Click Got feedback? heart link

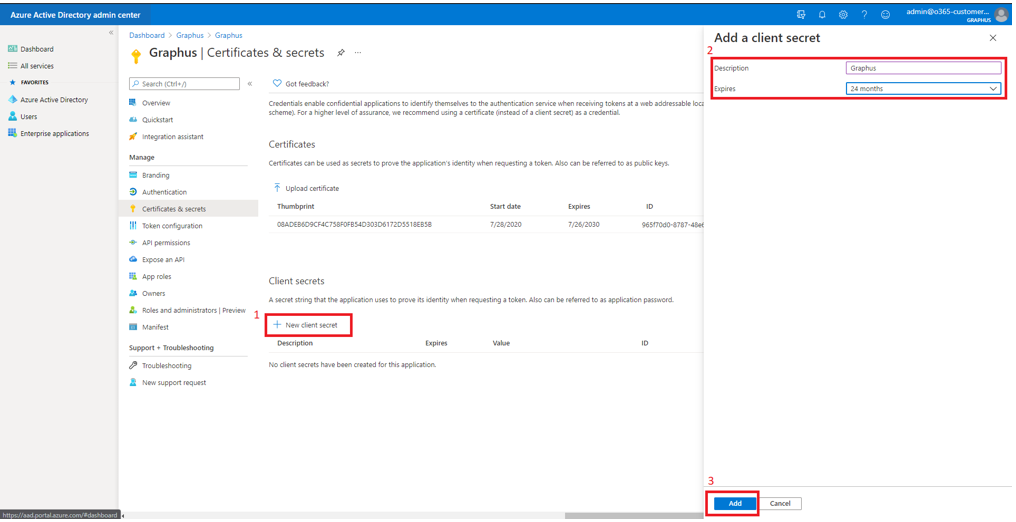(301, 84)
